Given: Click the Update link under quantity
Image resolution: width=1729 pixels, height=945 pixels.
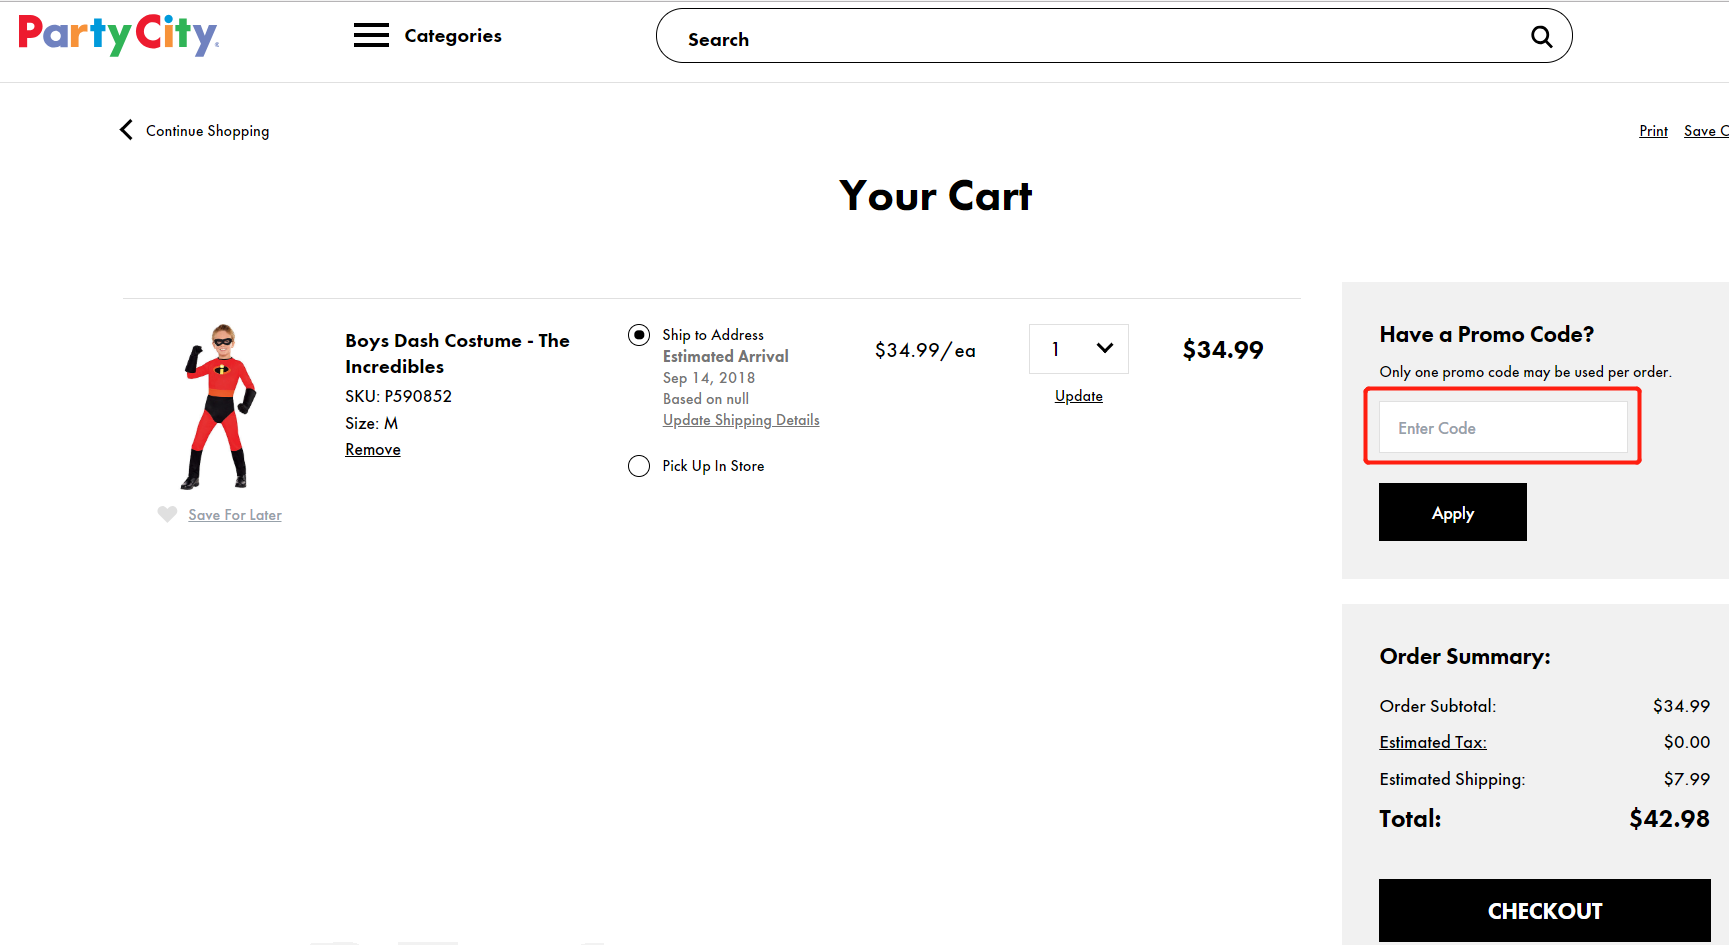Looking at the screenshot, I should [1079, 396].
